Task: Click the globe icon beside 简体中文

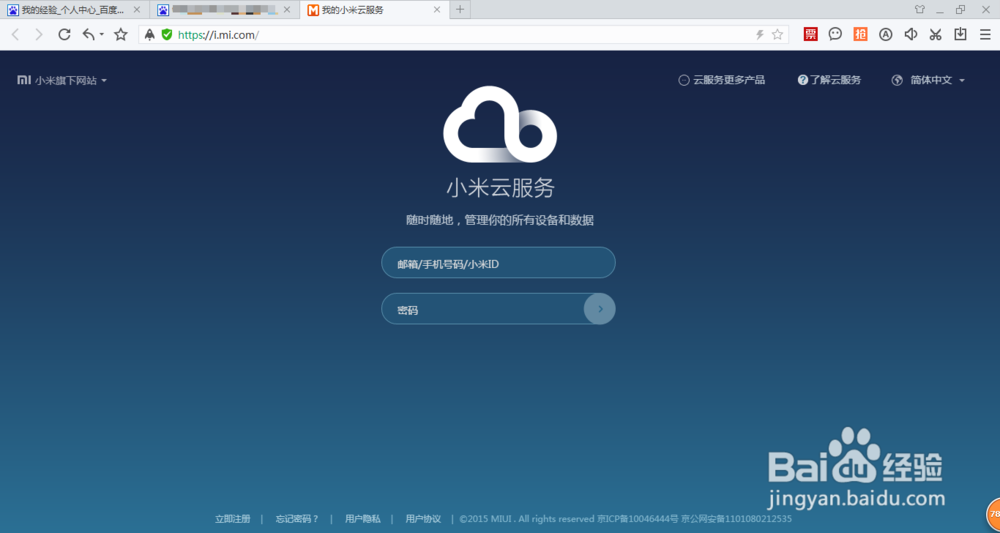Action: click(x=897, y=80)
